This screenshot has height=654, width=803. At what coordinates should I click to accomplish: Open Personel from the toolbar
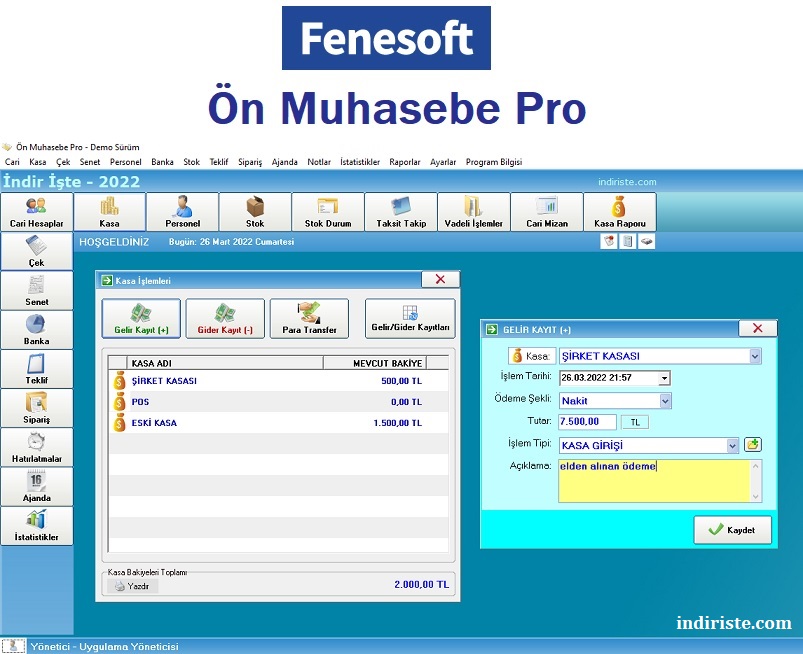tap(182, 212)
